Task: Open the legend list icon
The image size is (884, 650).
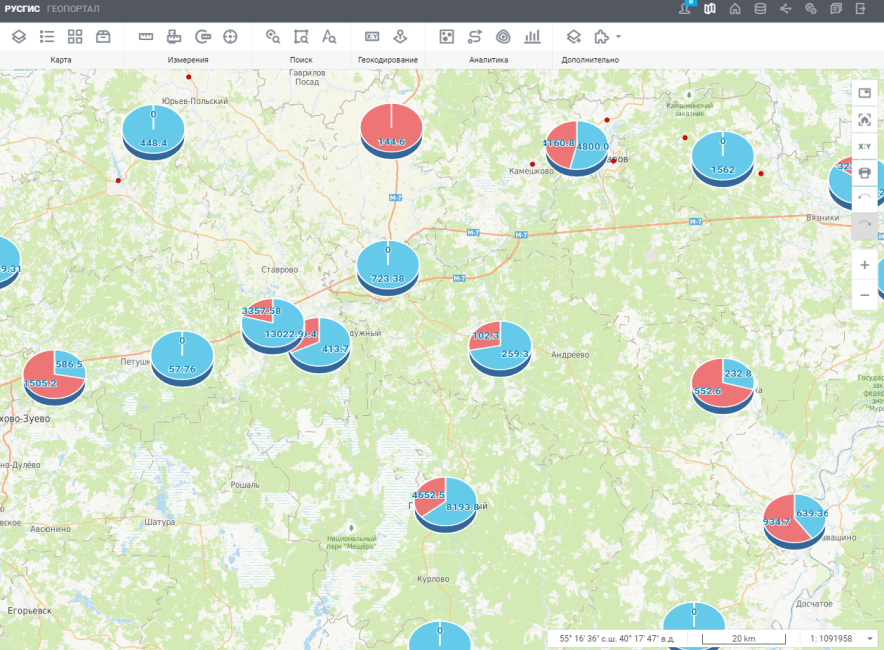Action: 47,37
